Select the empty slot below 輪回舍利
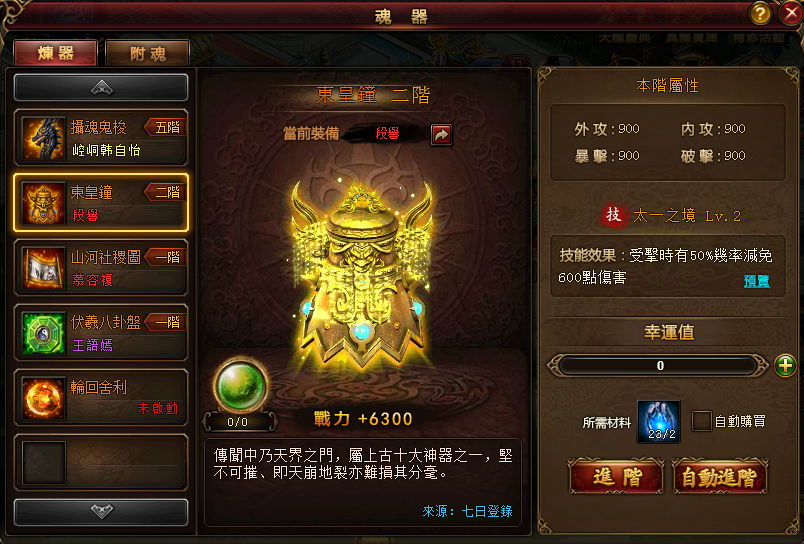Screen dimensions: 804x544 101,463
